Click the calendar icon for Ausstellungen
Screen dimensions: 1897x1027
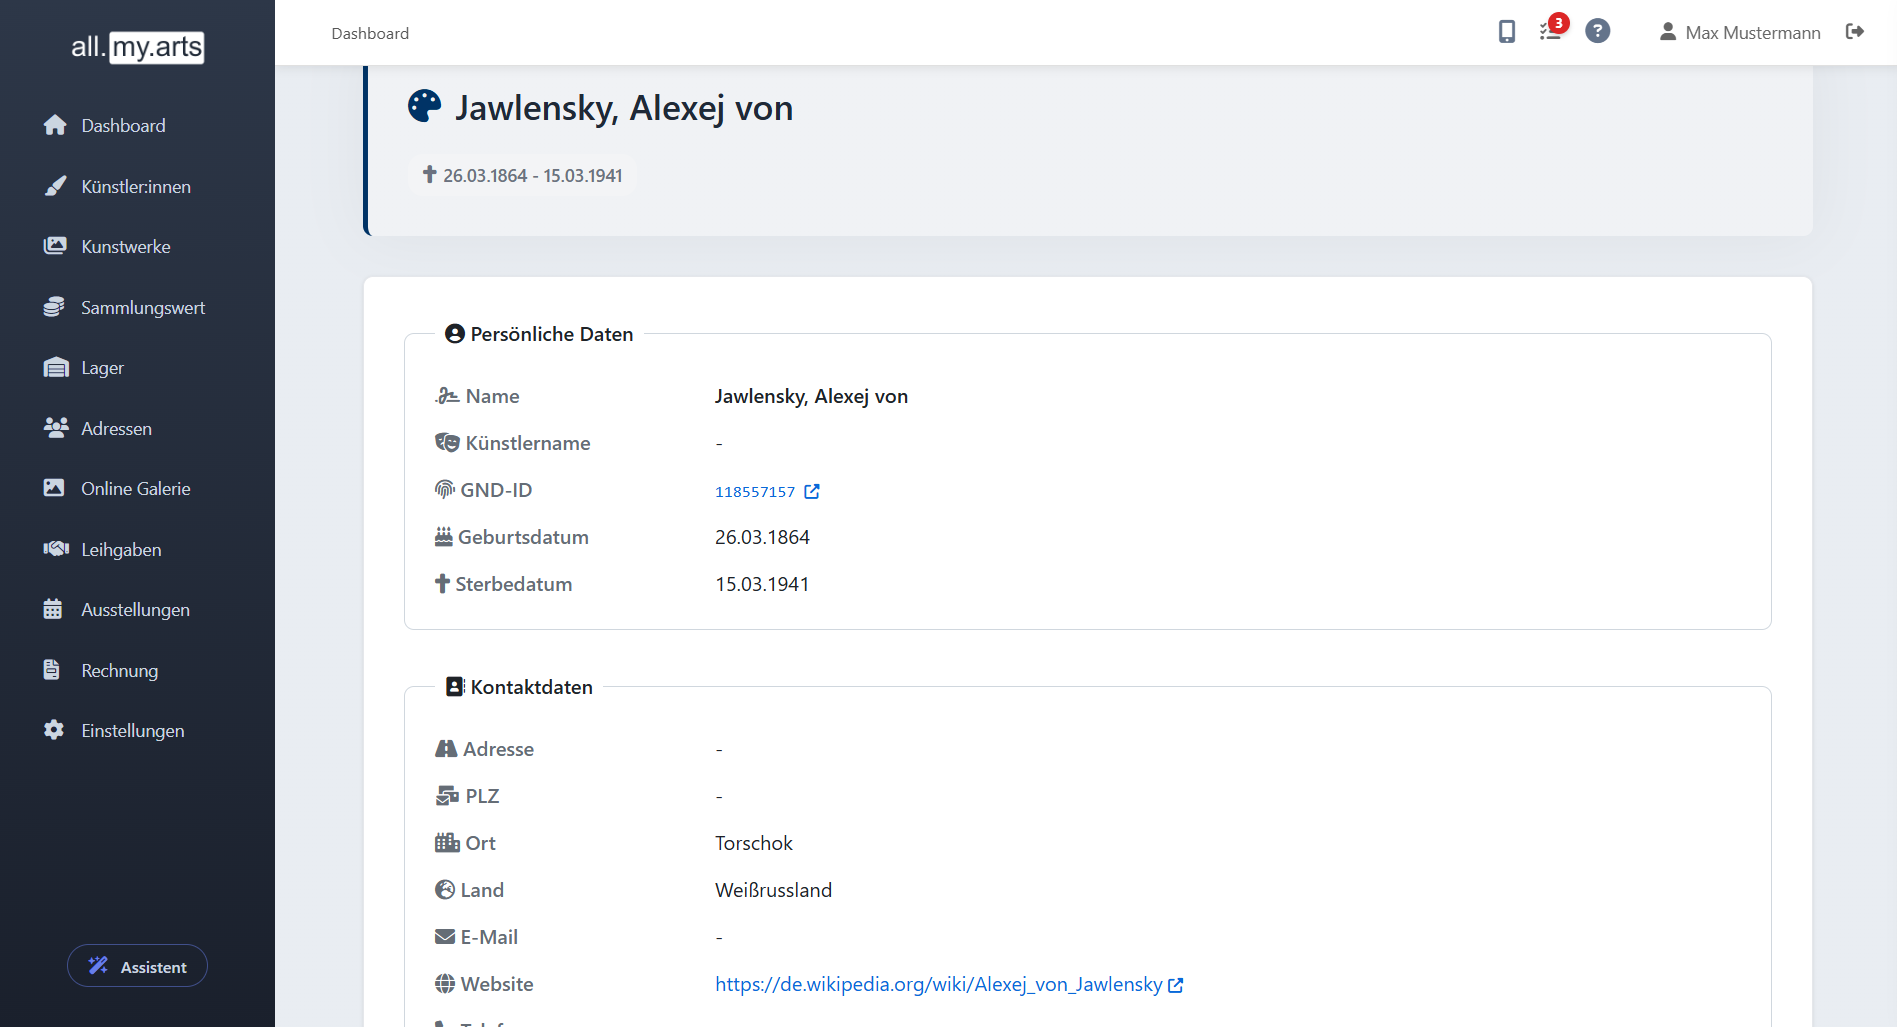(x=53, y=609)
